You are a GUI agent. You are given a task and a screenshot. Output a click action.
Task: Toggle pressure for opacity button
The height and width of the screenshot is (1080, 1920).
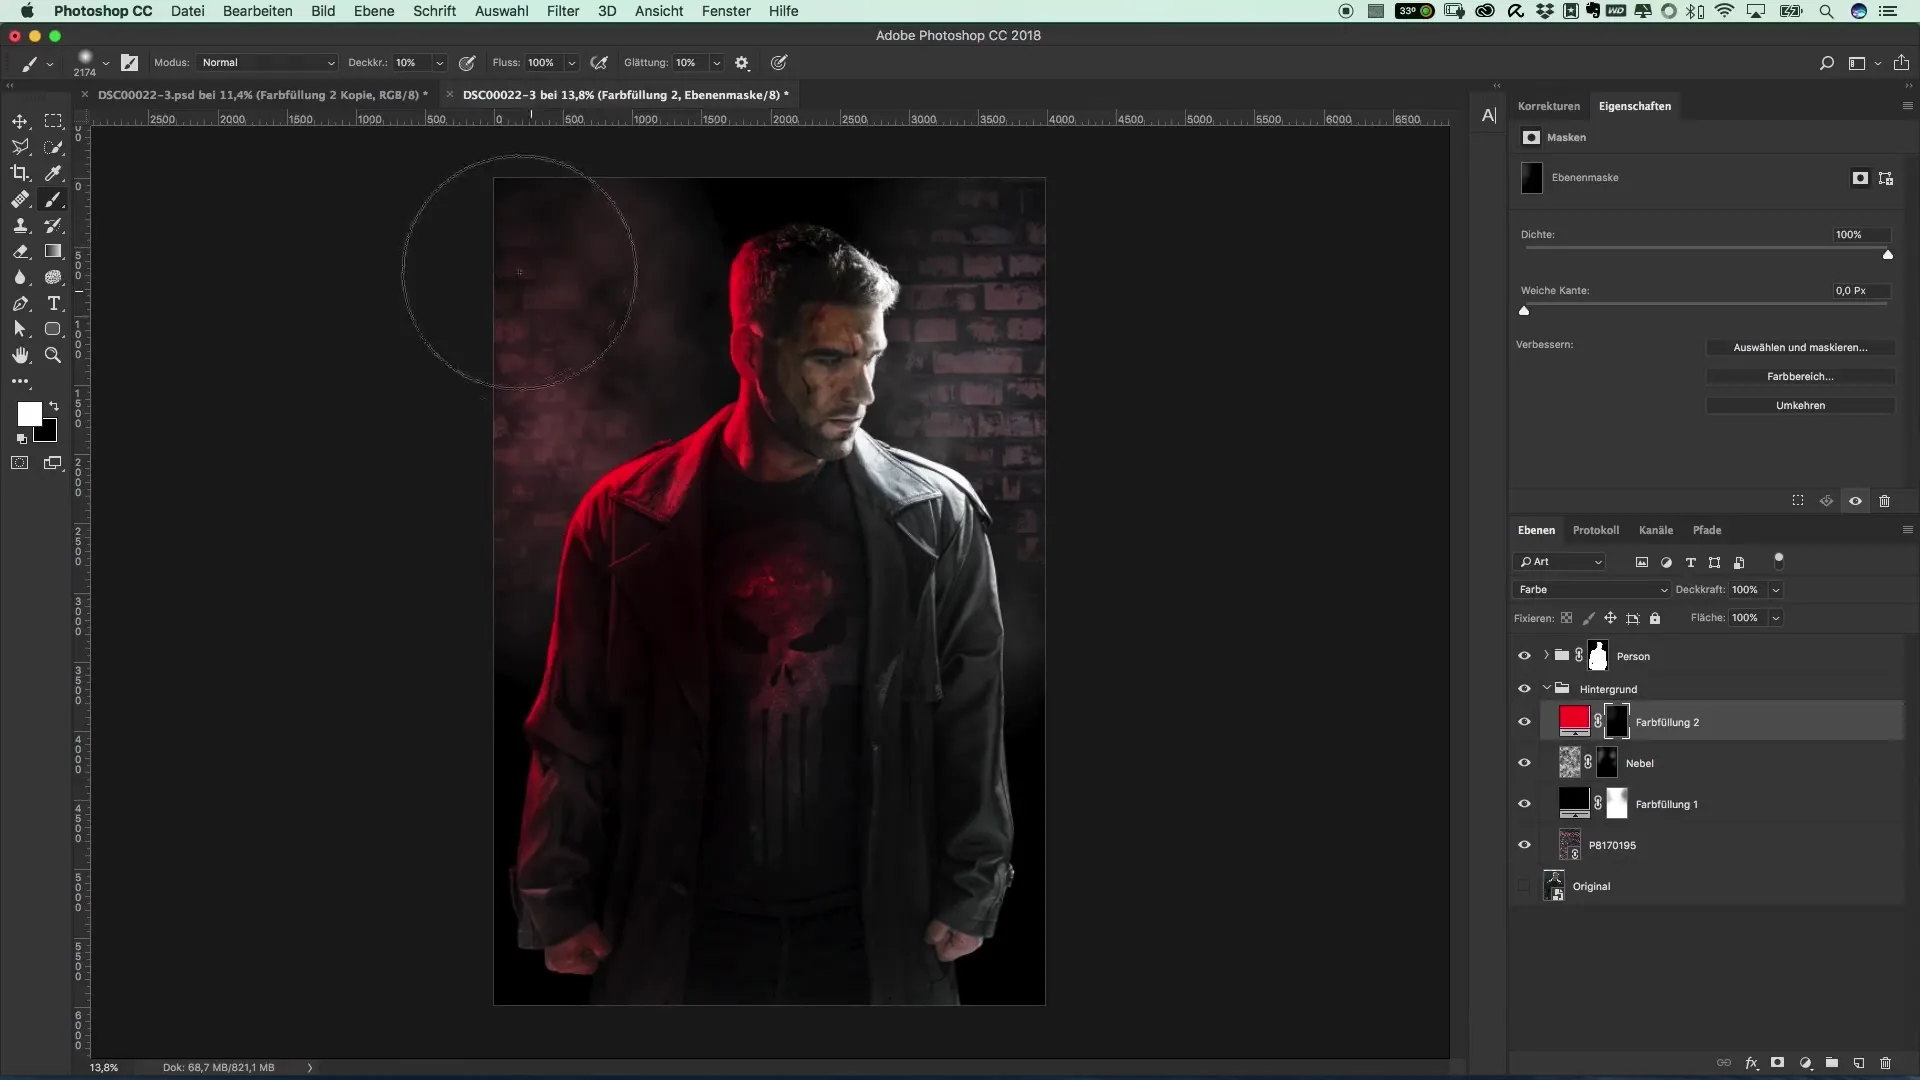tap(467, 62)
